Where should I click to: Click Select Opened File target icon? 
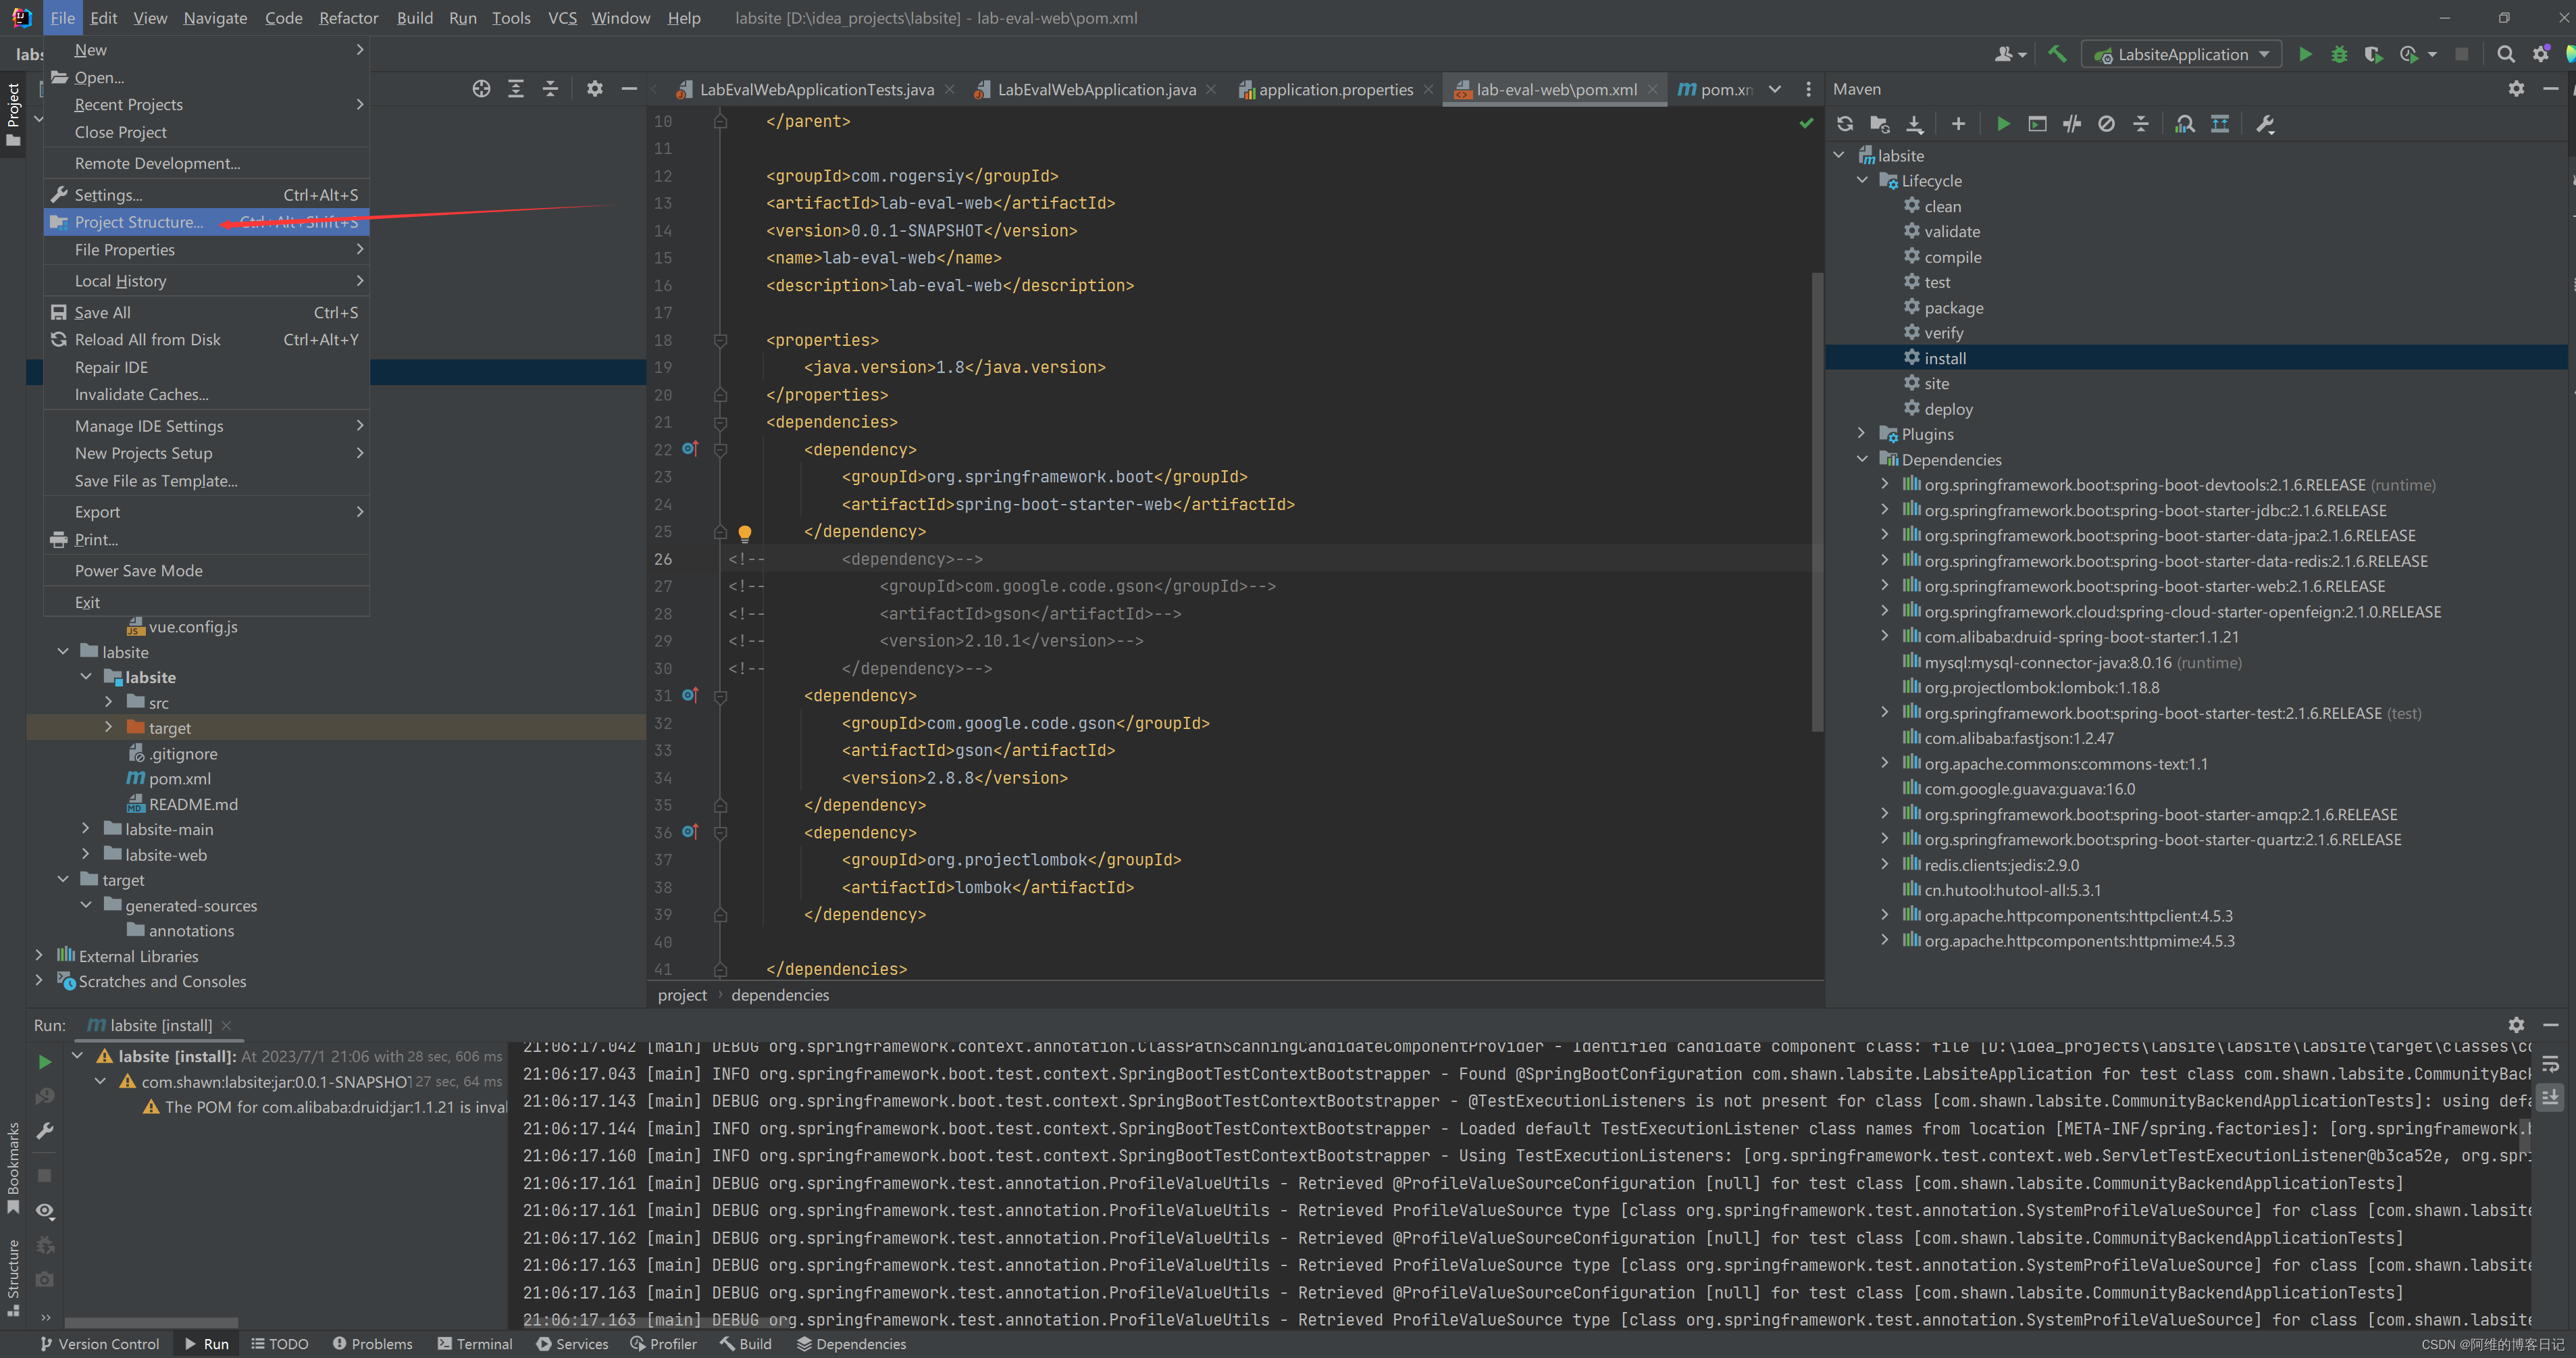[x=481, y=89]
